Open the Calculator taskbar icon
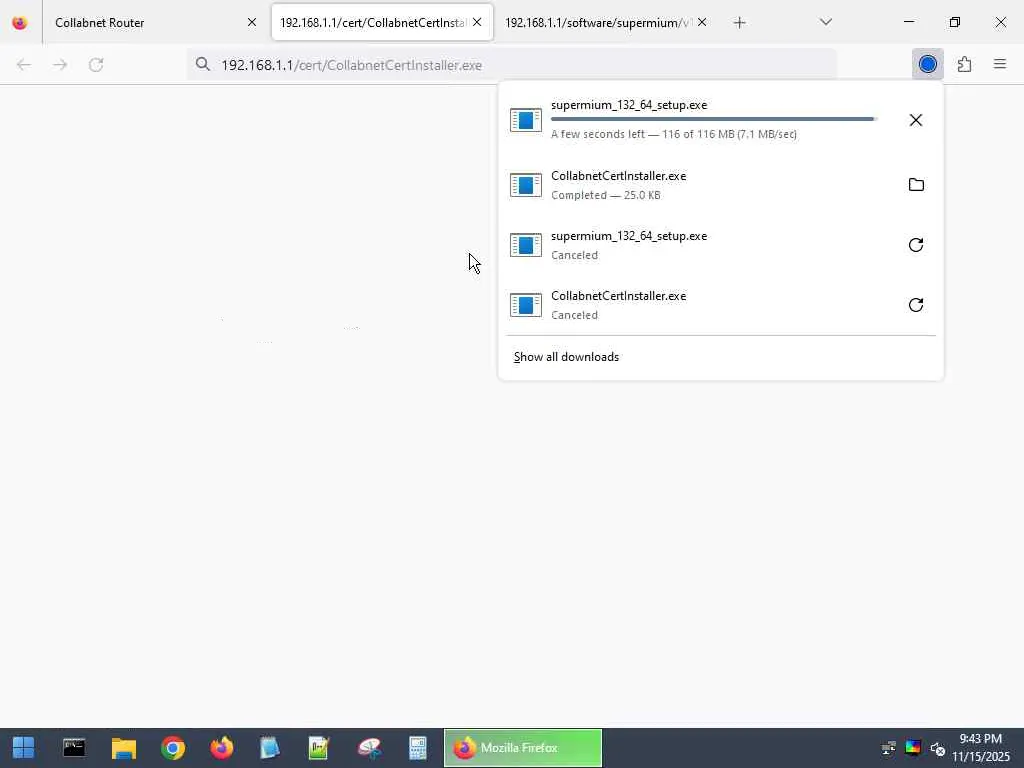 (x=417, y=748)
